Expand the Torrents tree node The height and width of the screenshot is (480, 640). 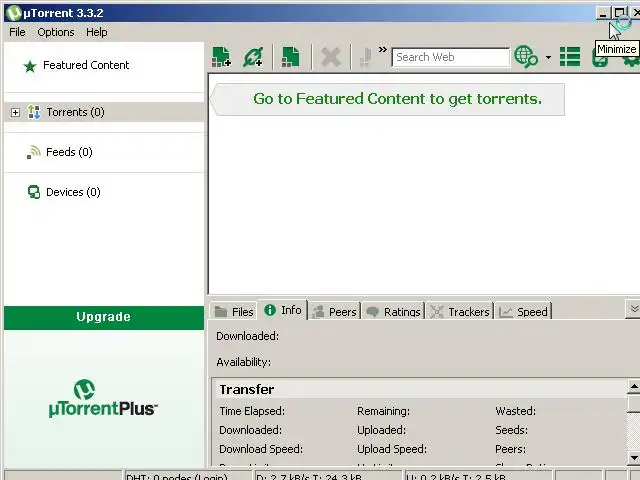[15, 112]
